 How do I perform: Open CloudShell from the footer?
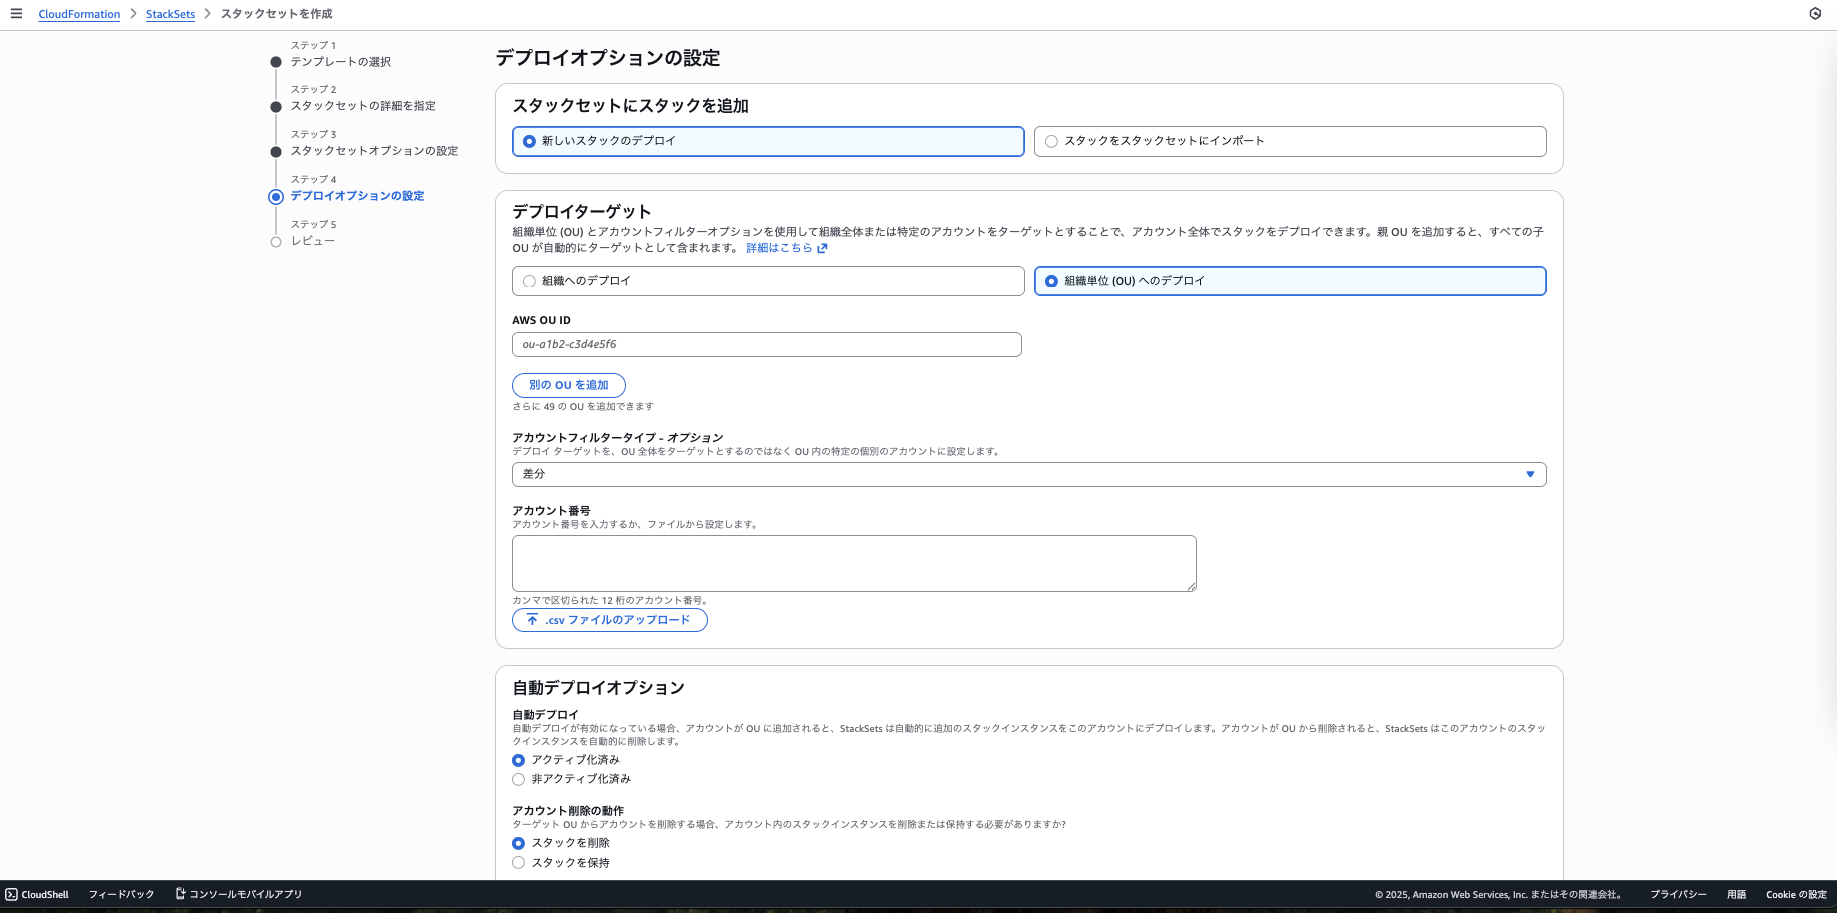tap(37, 894)
